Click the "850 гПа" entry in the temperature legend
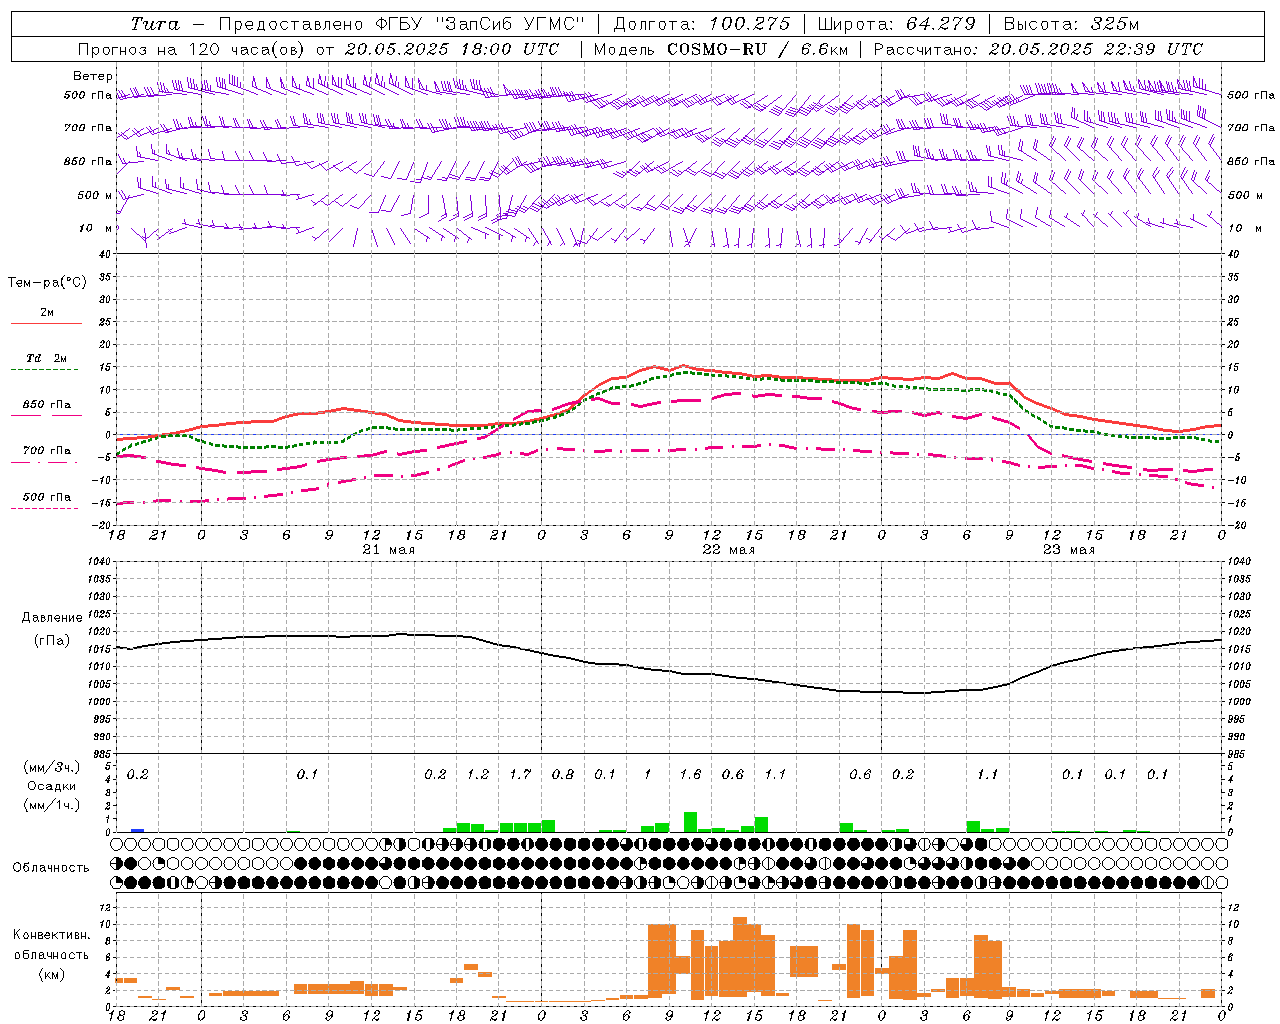 point(46,404)
